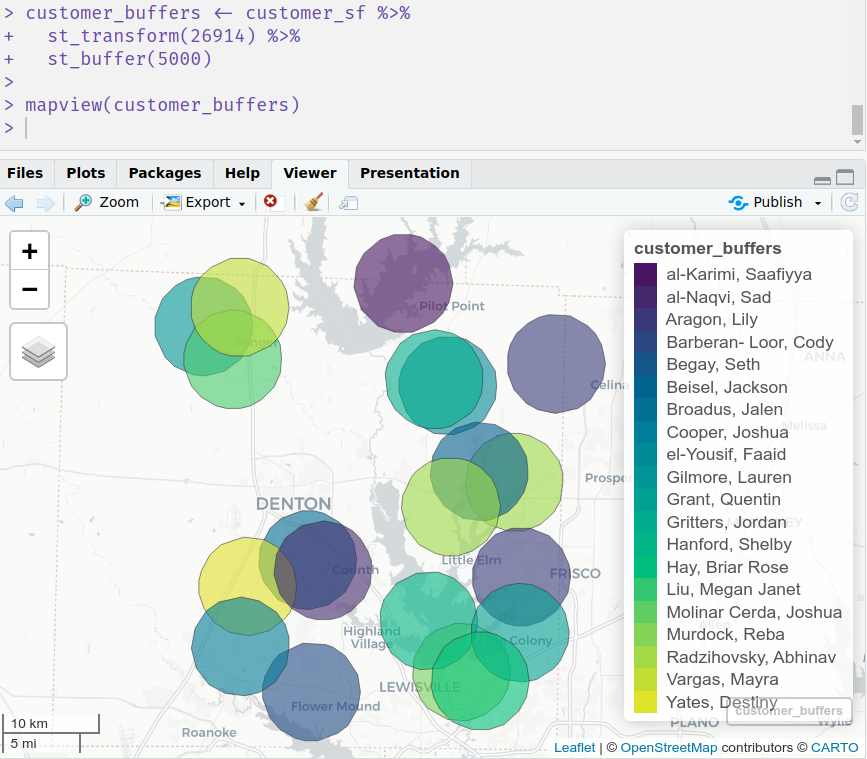Switch to the Files tab

25,173
